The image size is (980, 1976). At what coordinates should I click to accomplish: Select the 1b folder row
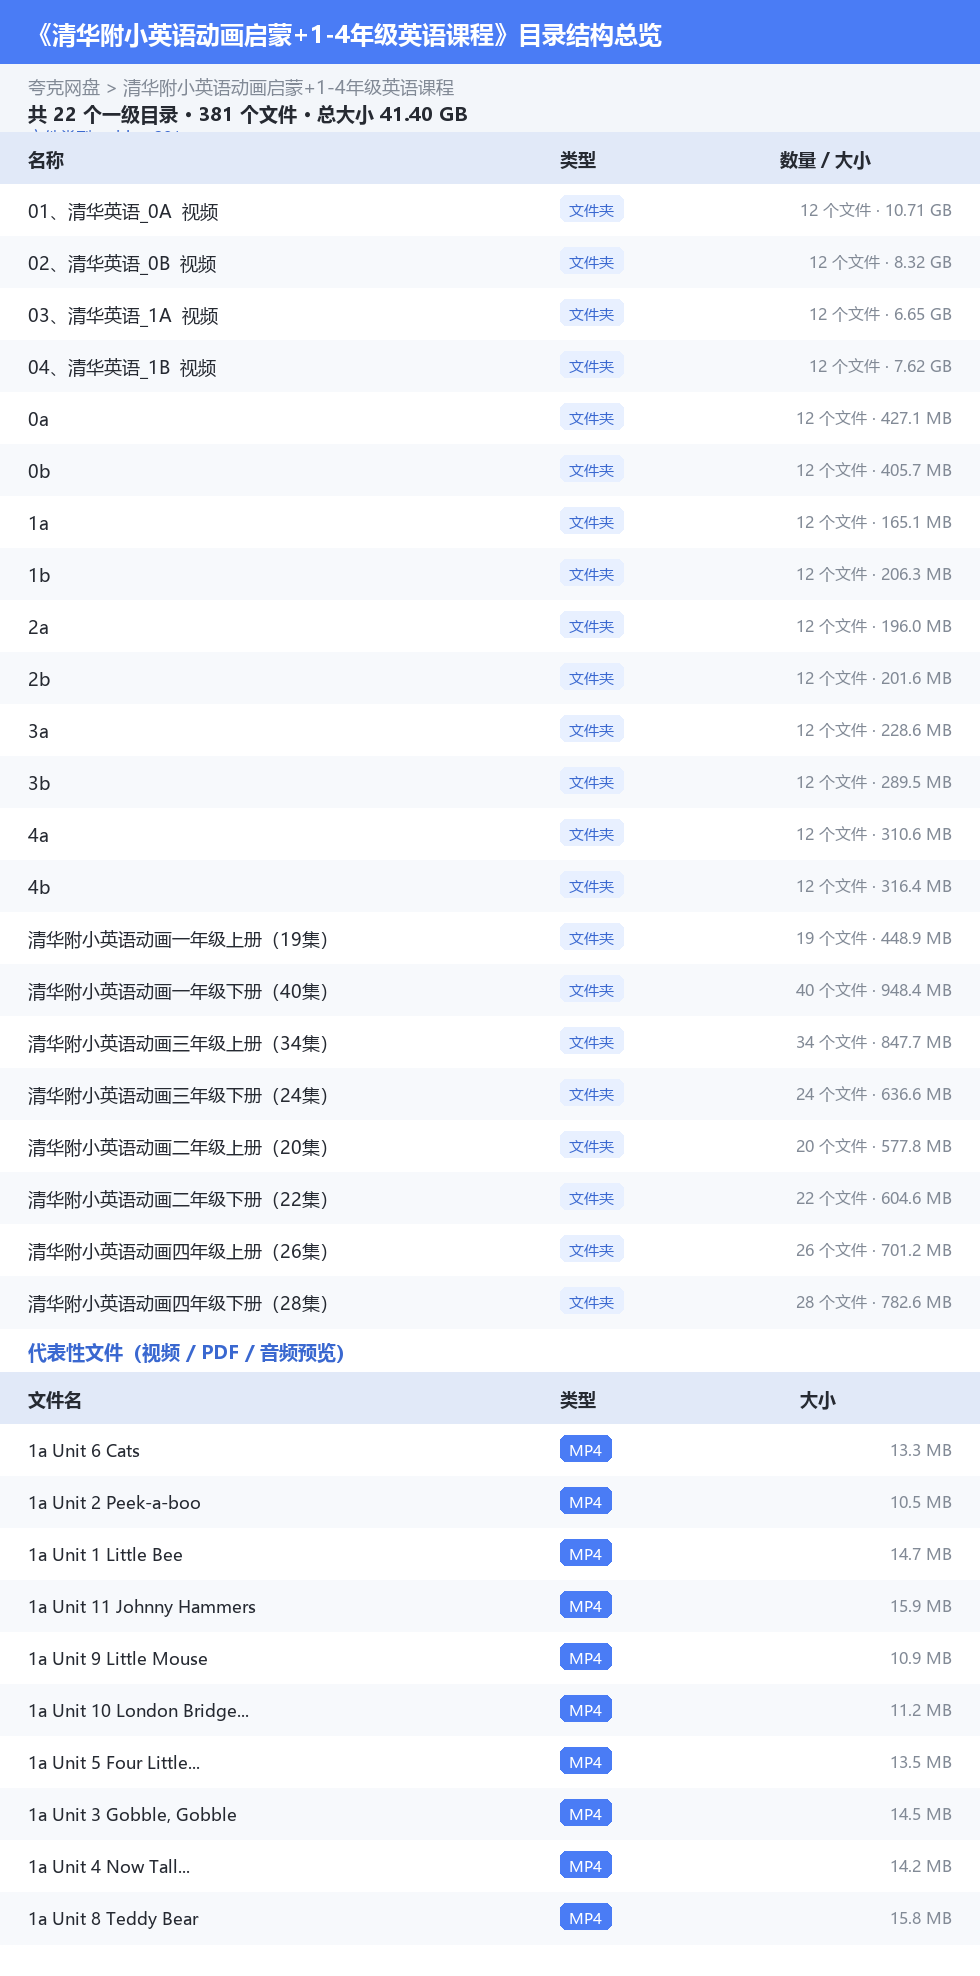coord(490,574)
